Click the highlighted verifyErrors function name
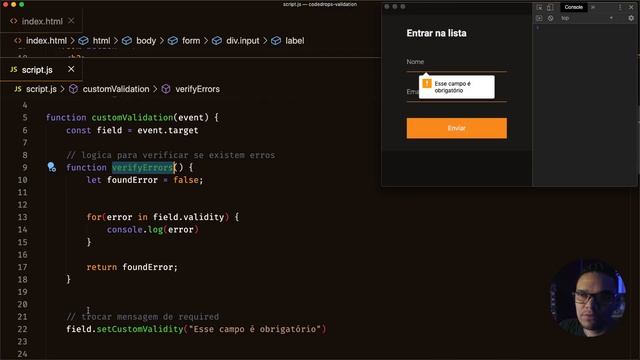Viewport: 640px width, 360px height. 142,167
